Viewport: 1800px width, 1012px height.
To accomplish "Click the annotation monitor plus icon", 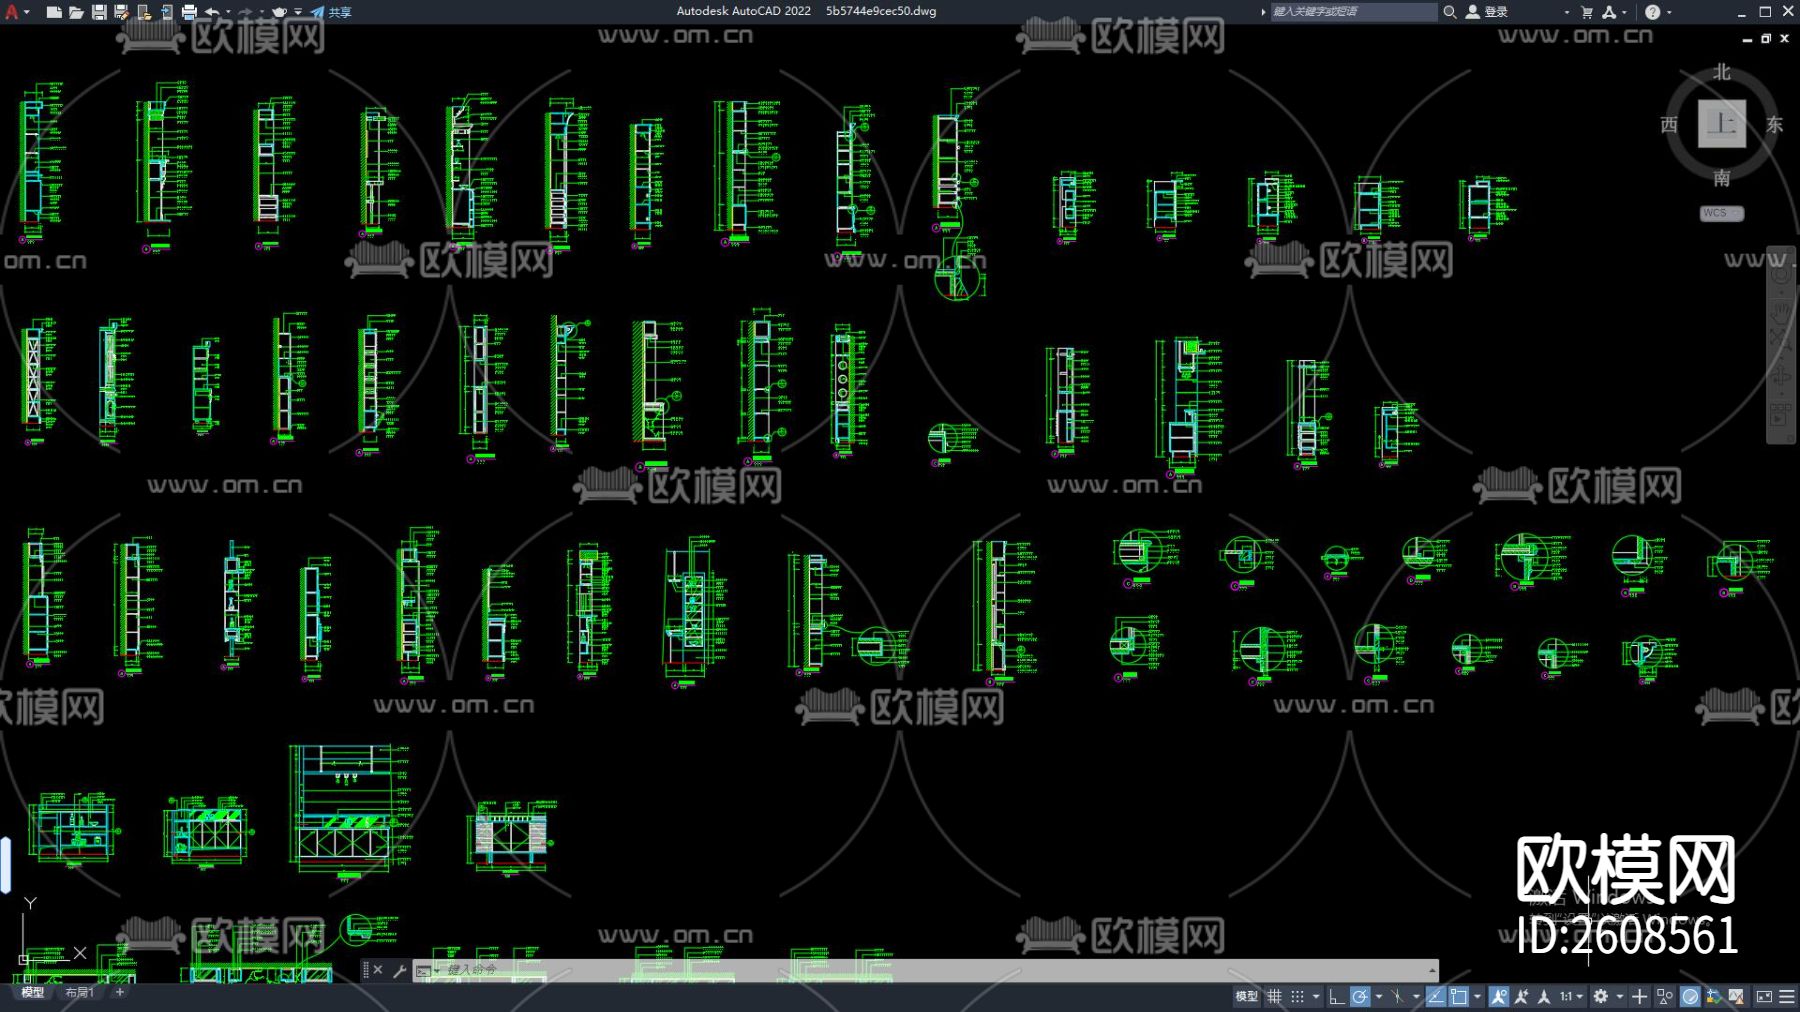I will coord(1640,997).
